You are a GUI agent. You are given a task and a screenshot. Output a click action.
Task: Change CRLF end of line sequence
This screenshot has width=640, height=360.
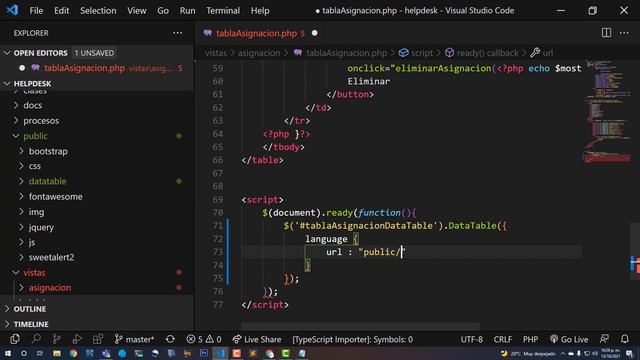click(x=502, y=339)
